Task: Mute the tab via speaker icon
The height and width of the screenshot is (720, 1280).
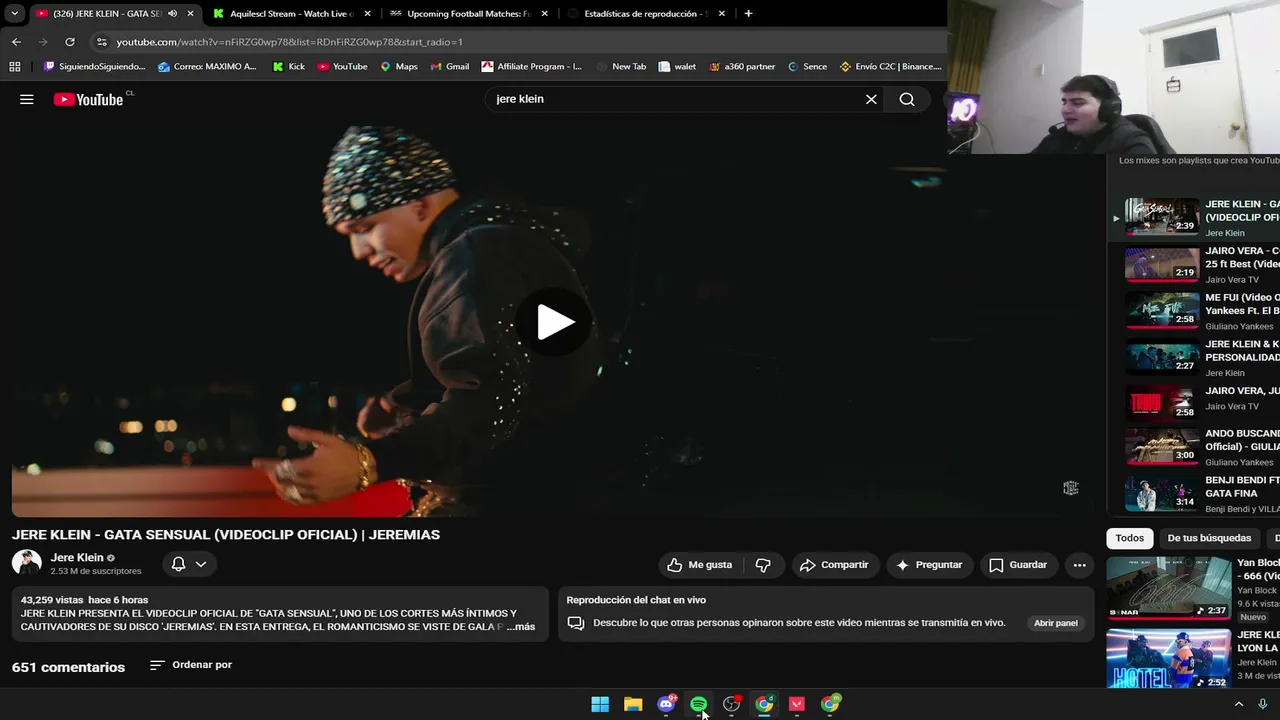Action: (172, 14)
